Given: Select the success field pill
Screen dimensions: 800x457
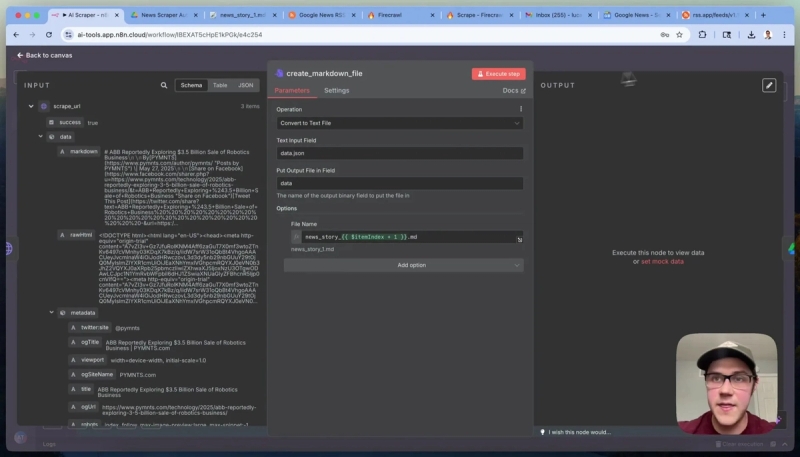Looking at the screenshot, I should 65,122.
